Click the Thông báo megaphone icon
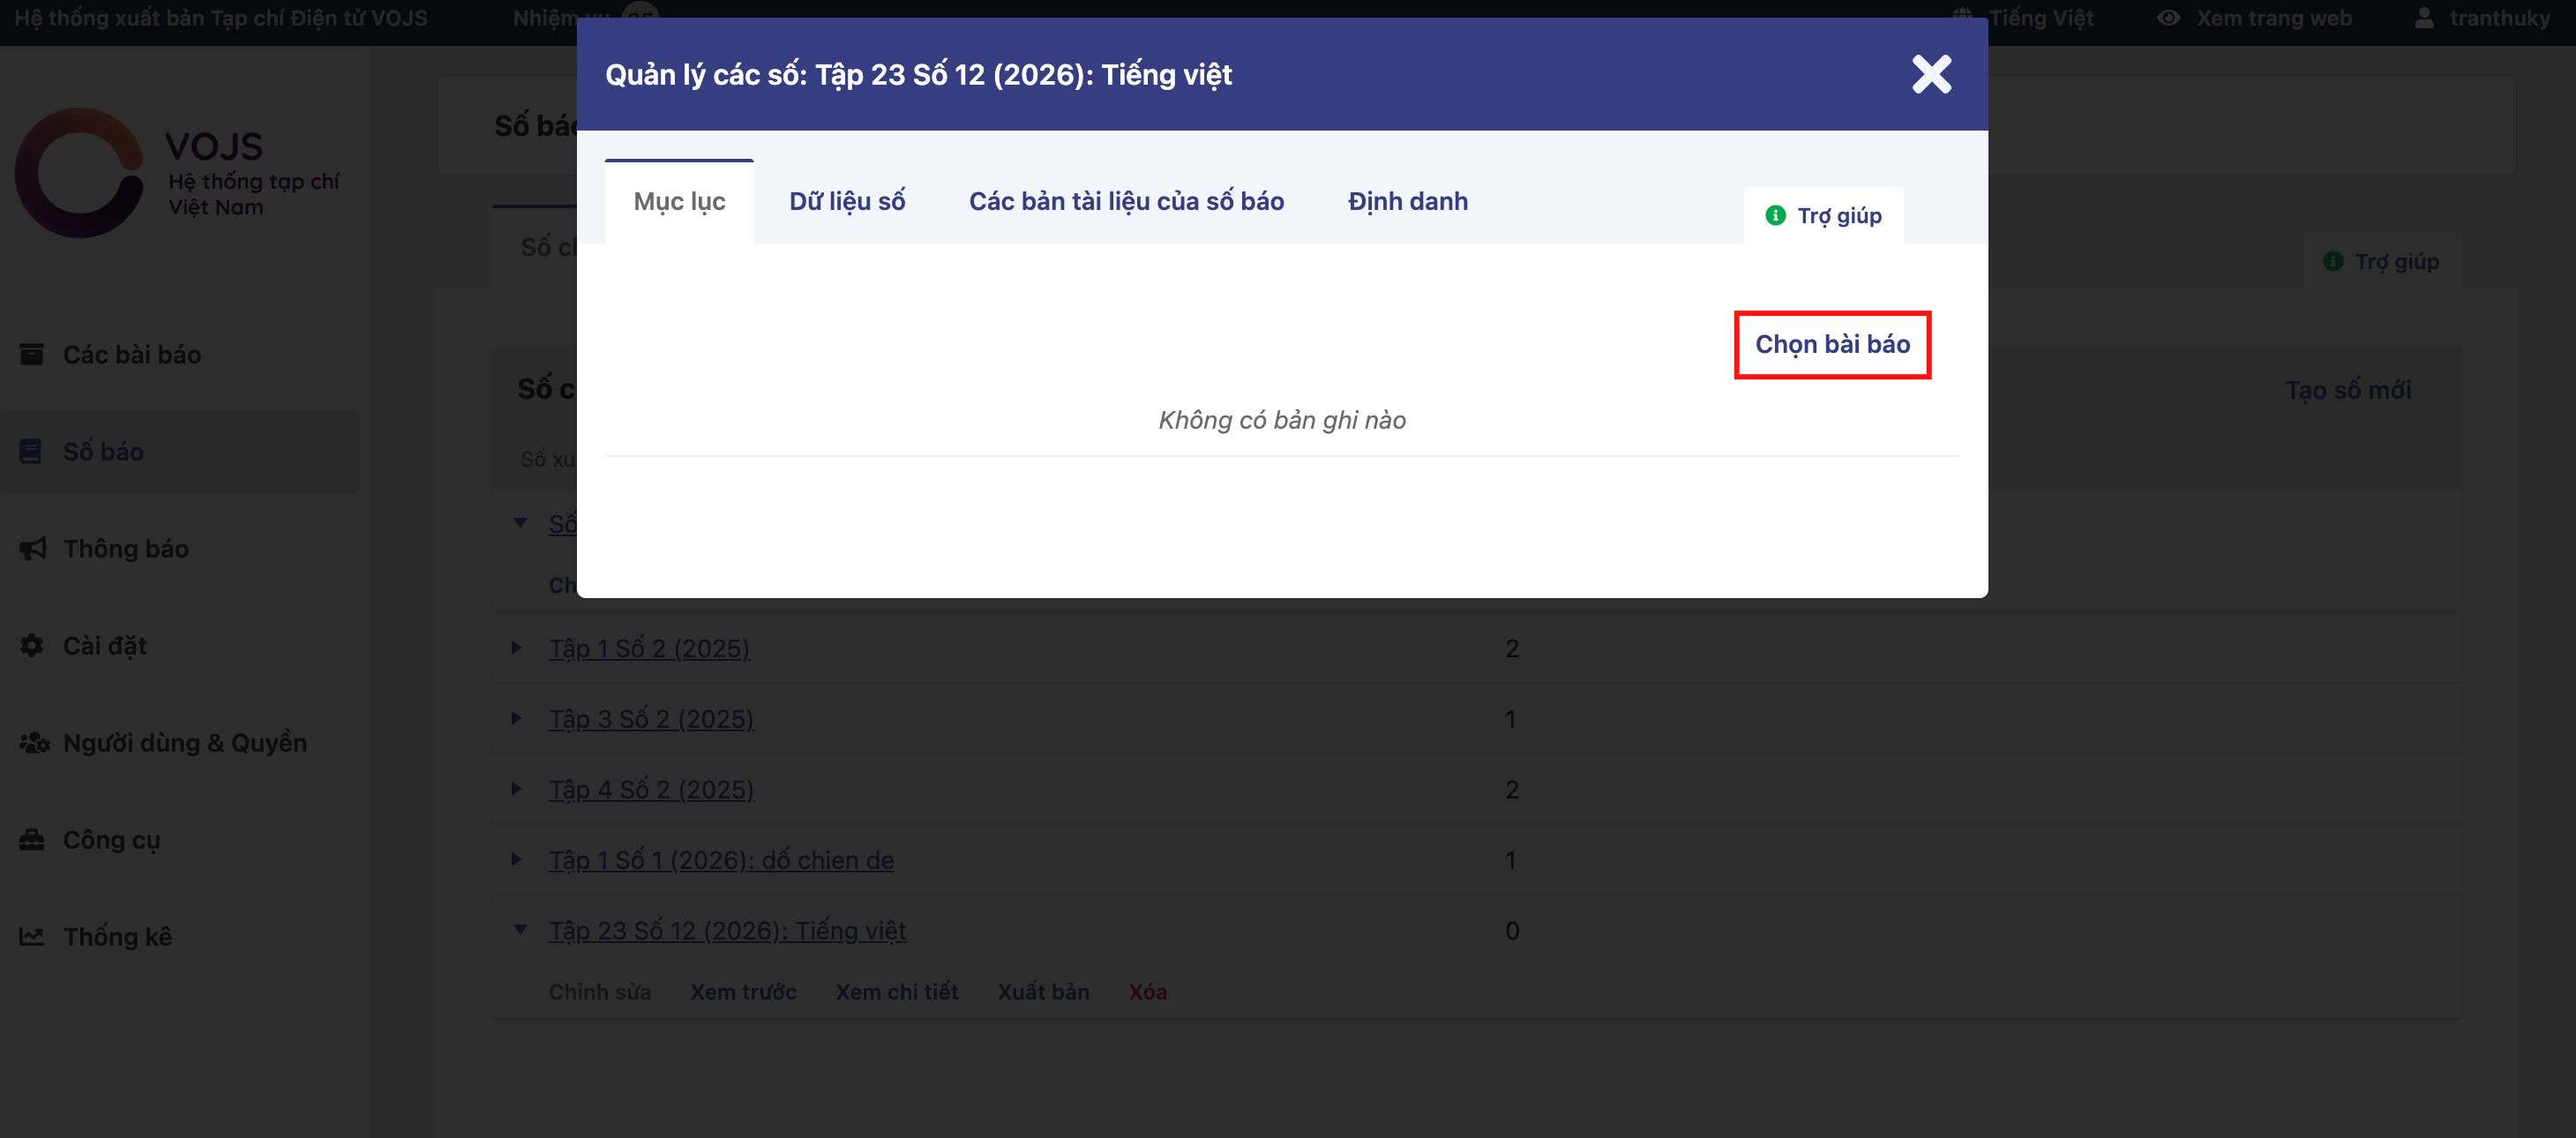This screenshot has height=1138, width=2576. click(x=33, y=548)
